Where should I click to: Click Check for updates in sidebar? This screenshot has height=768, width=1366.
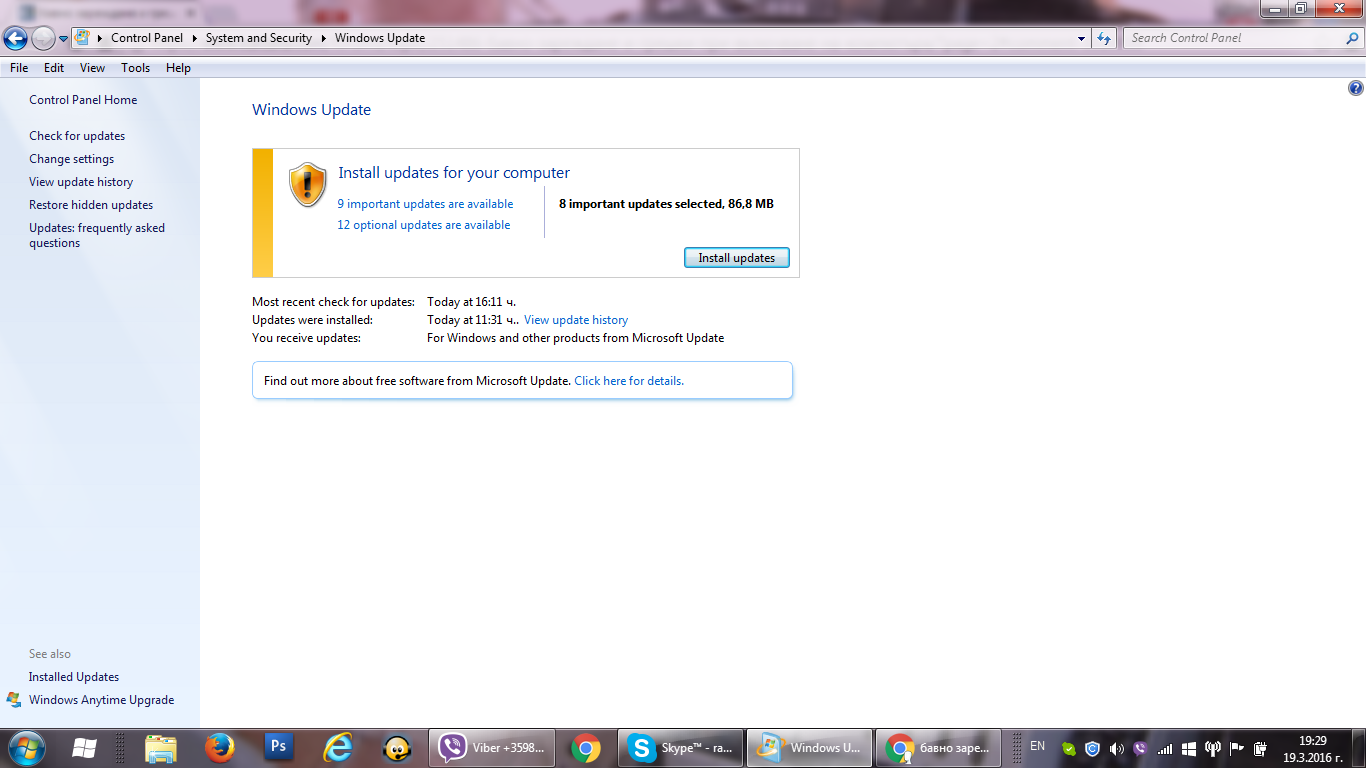[77, 136]
